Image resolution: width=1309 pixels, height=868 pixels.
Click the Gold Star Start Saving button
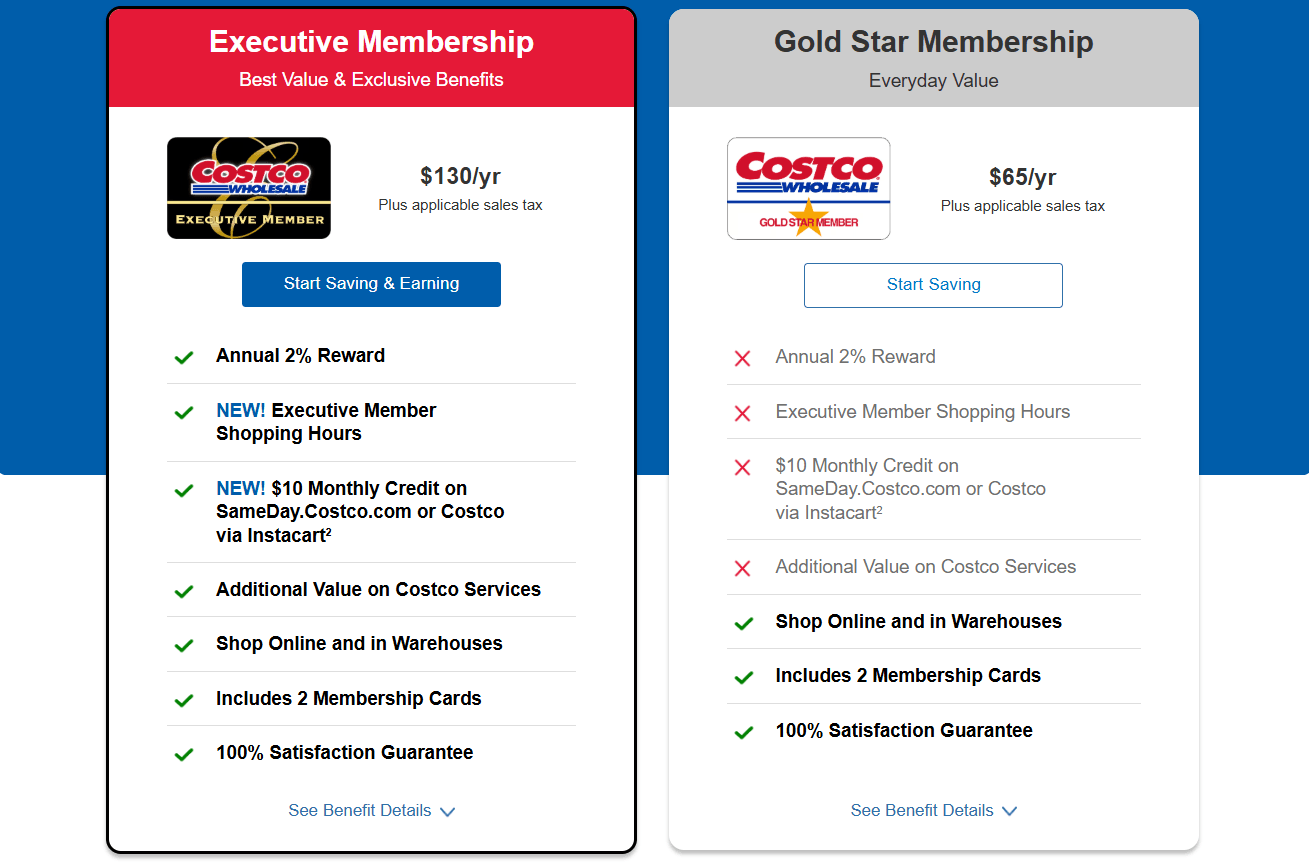[x=933, y=285]
